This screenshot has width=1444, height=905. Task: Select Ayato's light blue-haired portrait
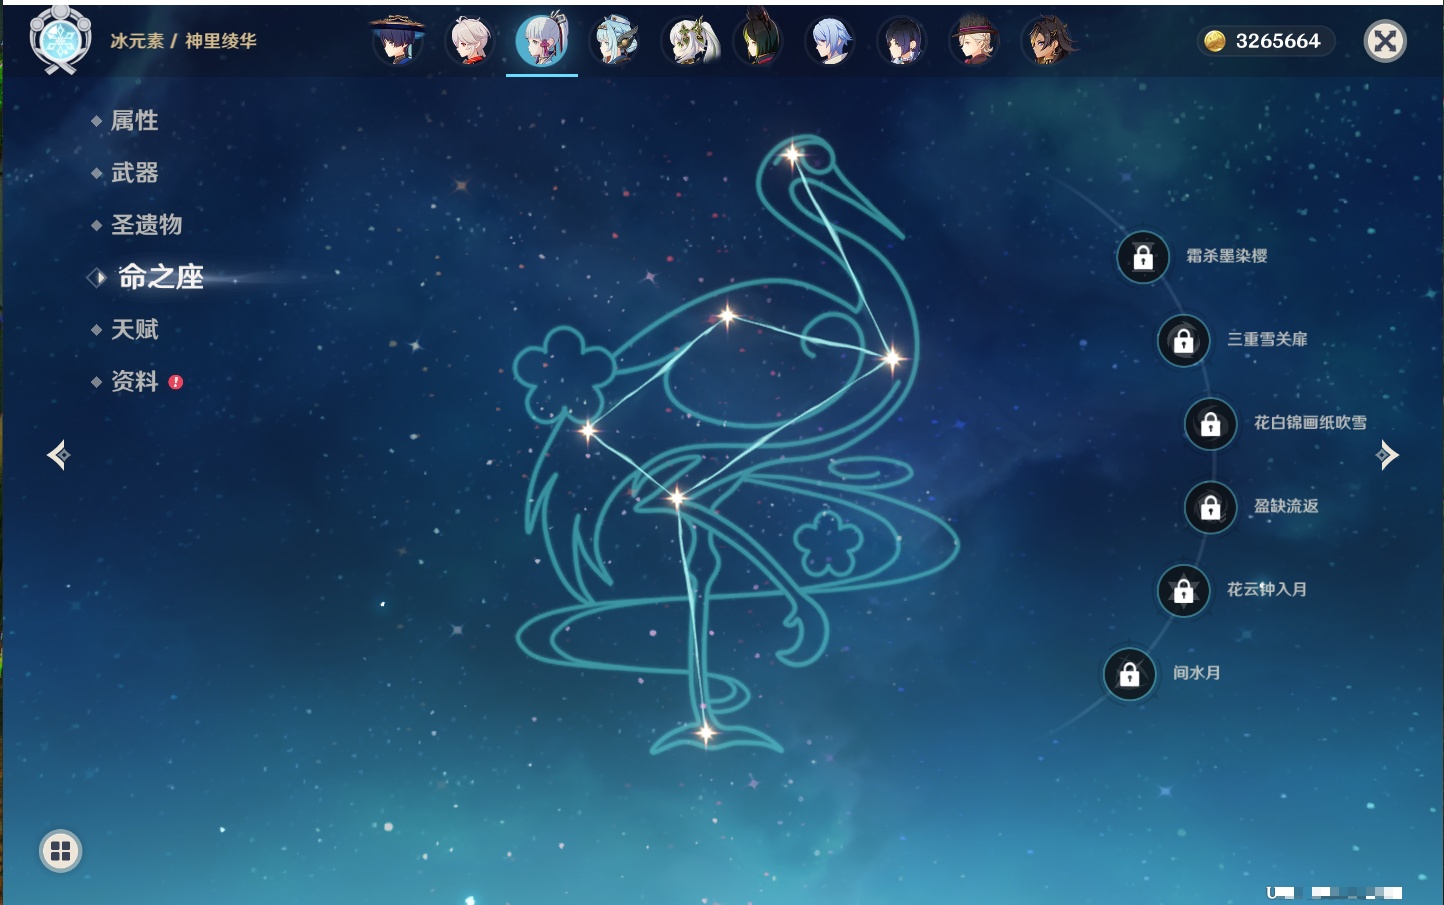coord(830,41)
